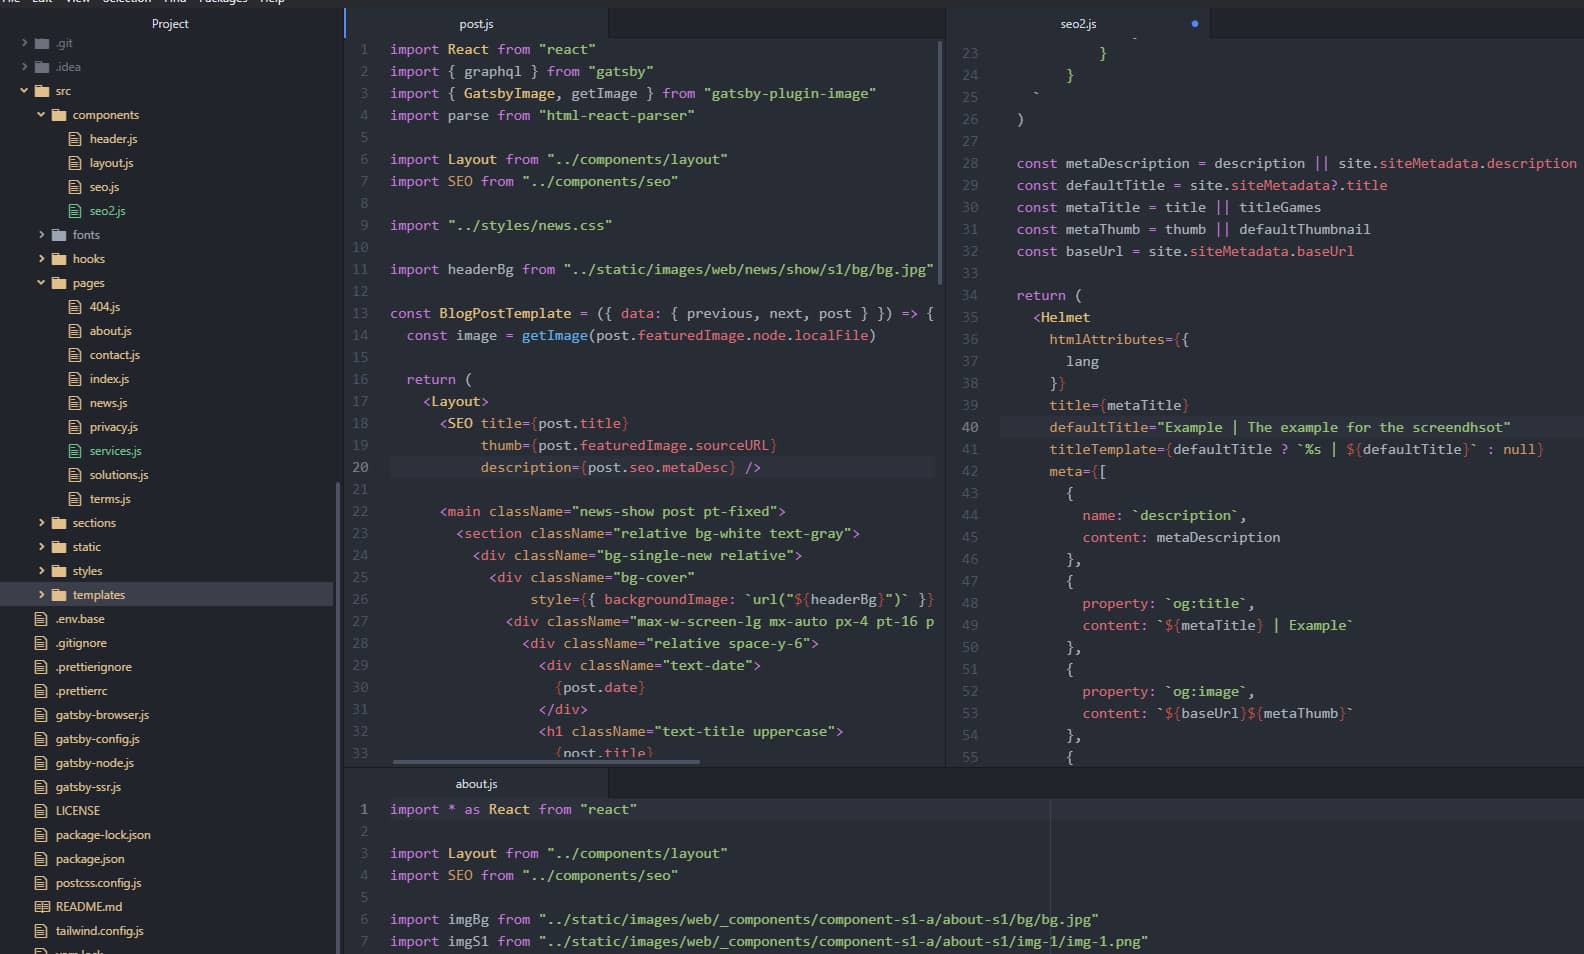Click the seo.js file icon
1584x954 pixels.
(x=75, y=187)
